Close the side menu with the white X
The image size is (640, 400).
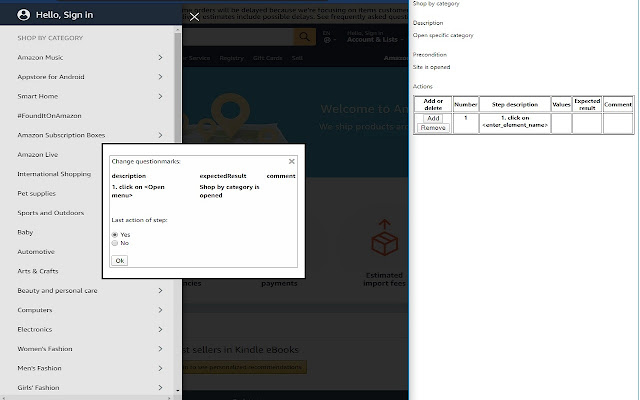point(194,17)
